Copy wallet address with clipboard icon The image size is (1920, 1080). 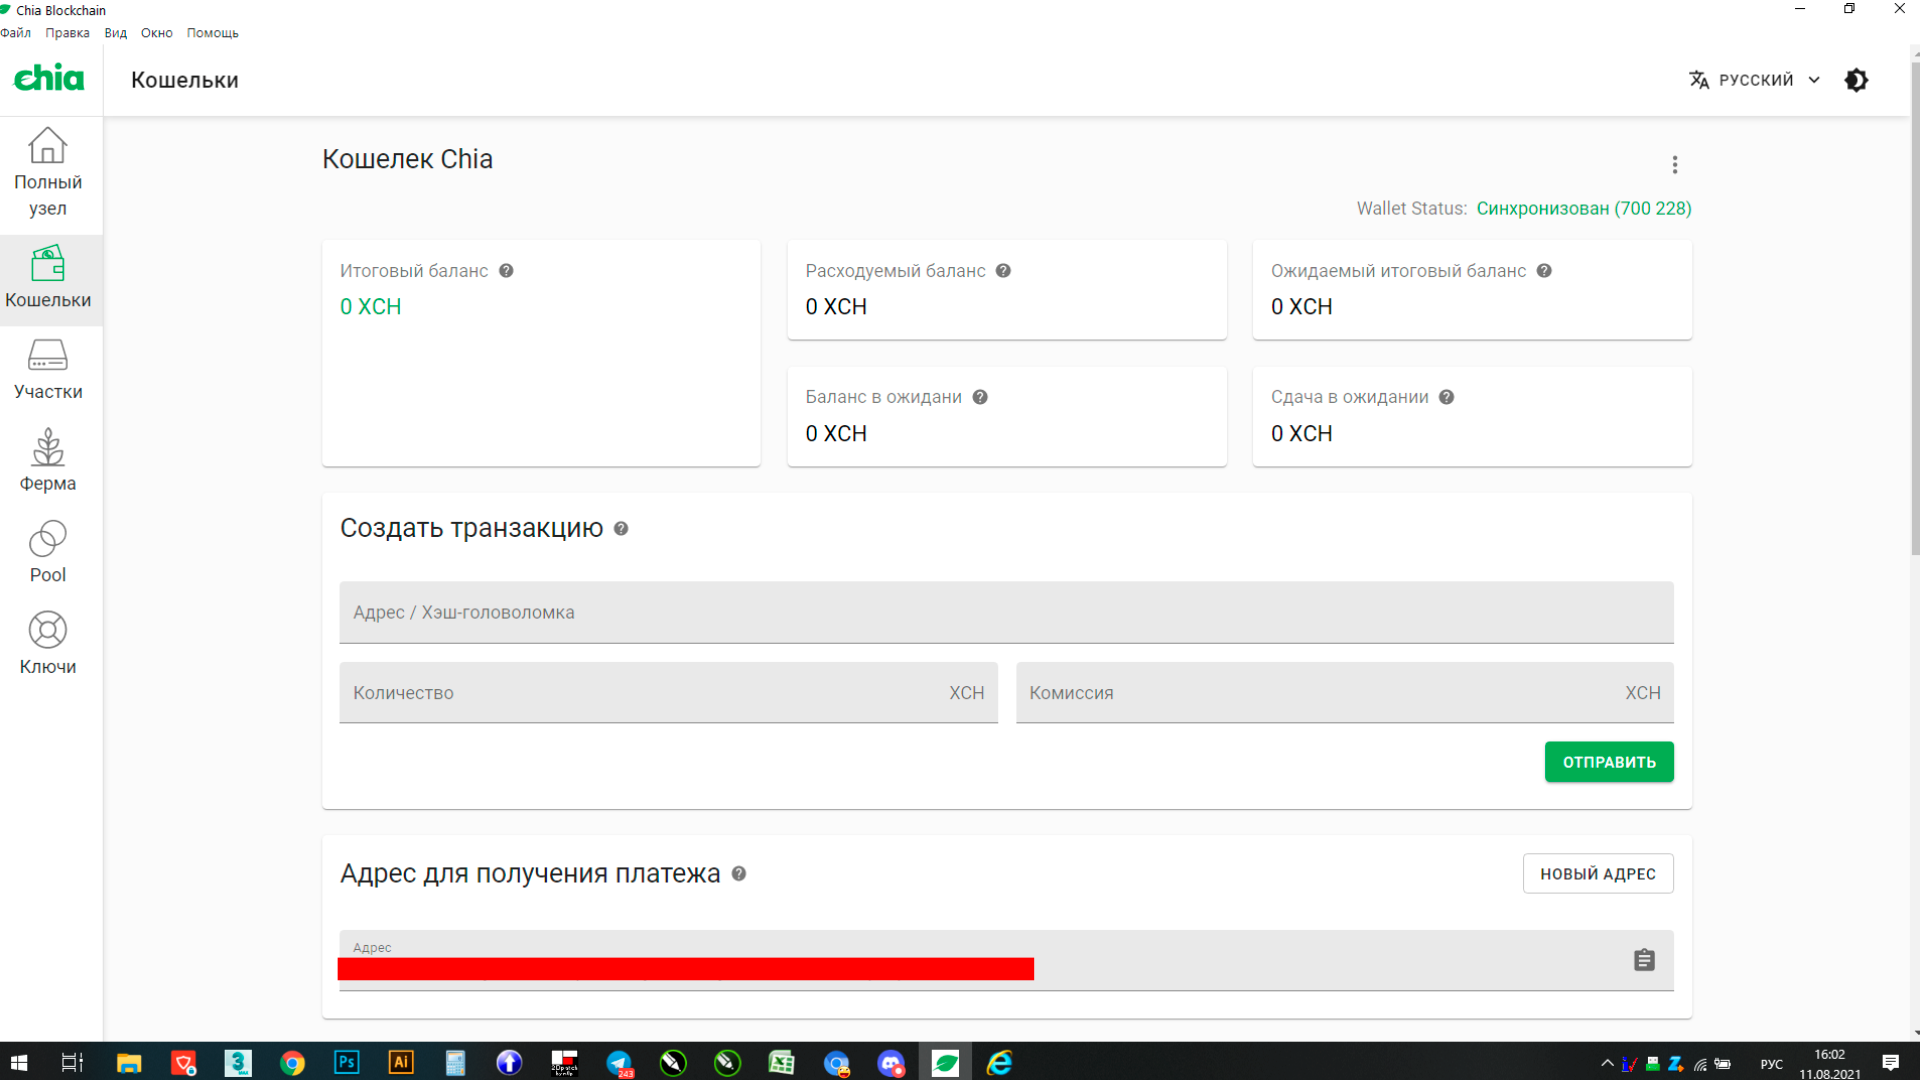point(1644,960)
